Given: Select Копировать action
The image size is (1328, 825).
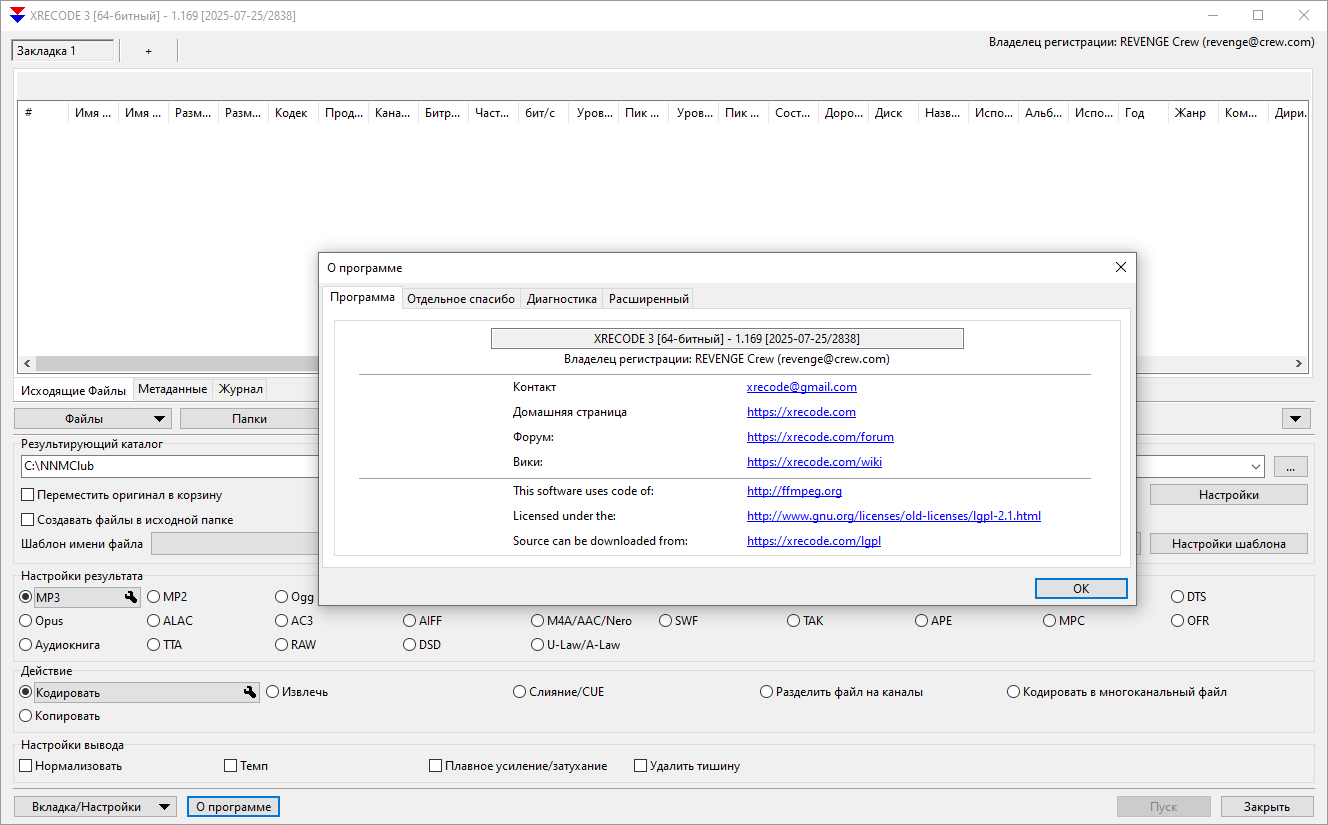Looking at the screenshot, I should point(26,716).
